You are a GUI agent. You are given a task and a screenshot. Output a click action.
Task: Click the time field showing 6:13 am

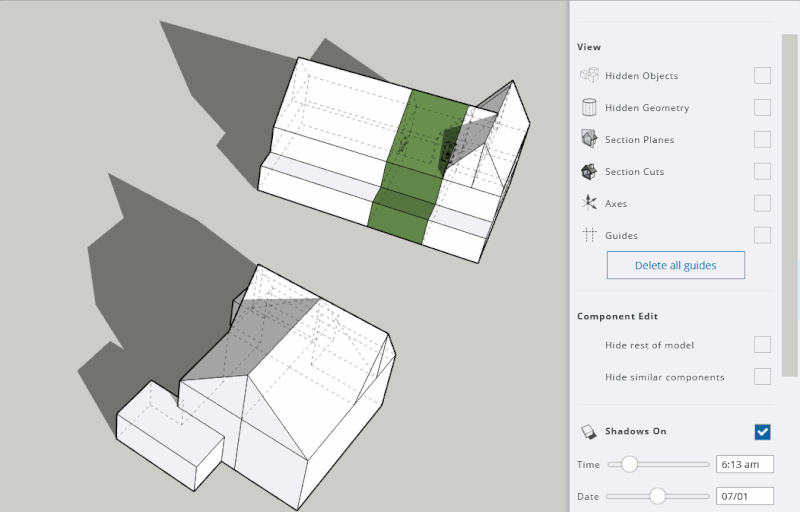[x=744, y=464]
